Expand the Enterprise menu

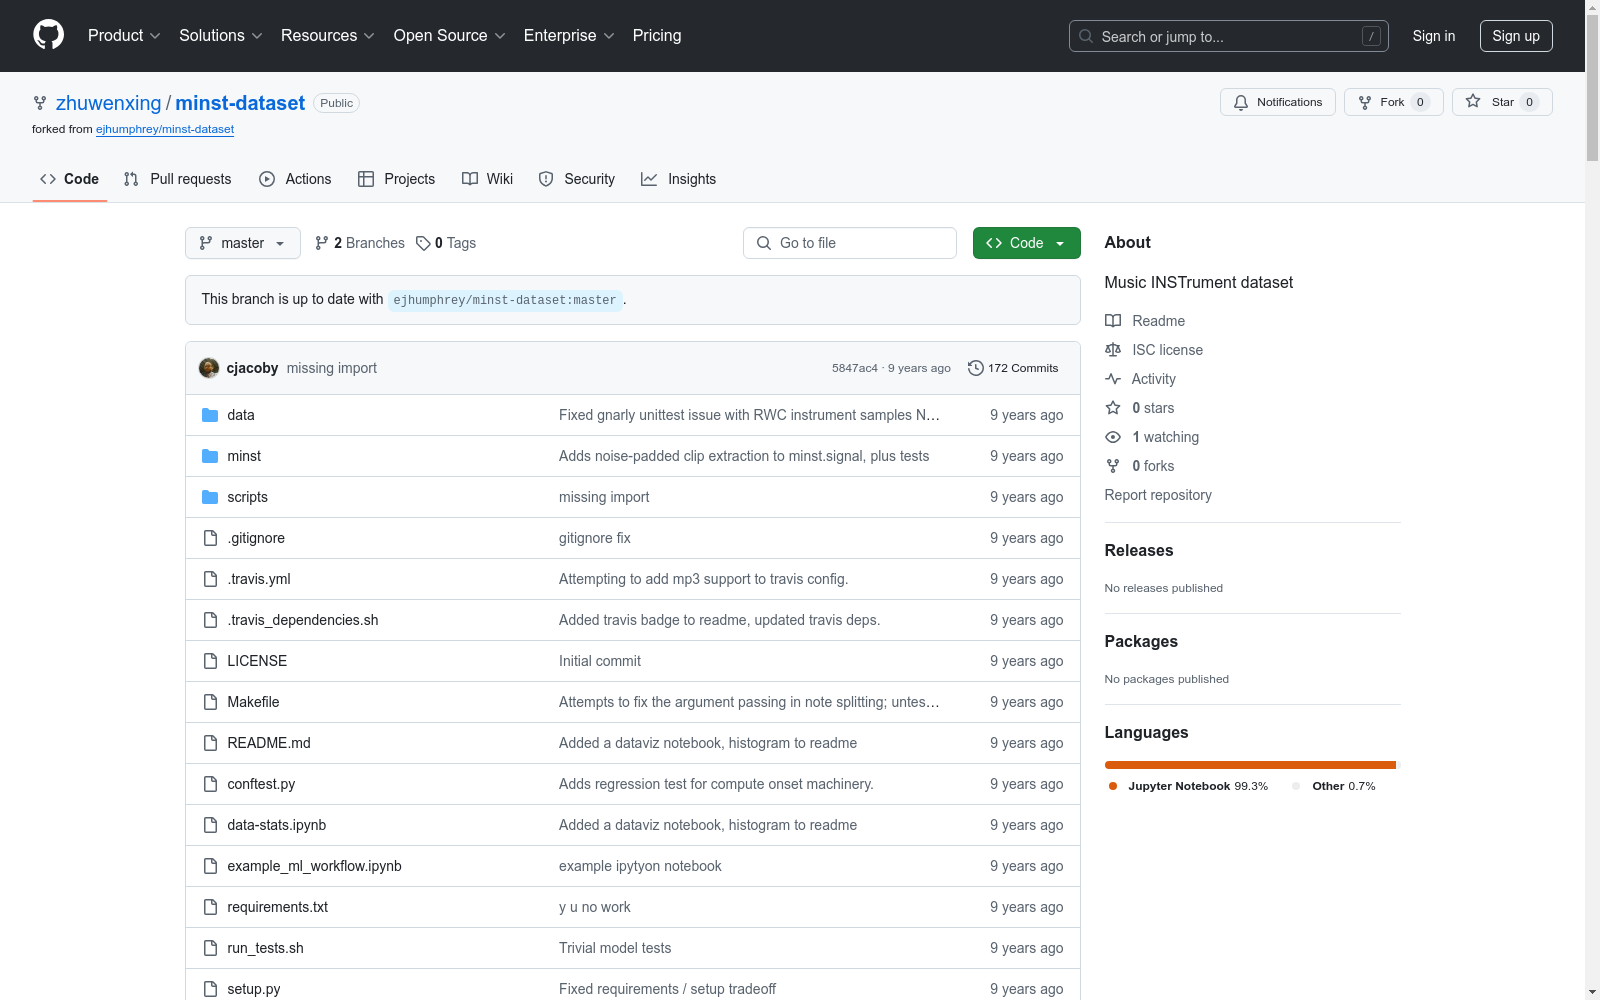pos(570,35)
